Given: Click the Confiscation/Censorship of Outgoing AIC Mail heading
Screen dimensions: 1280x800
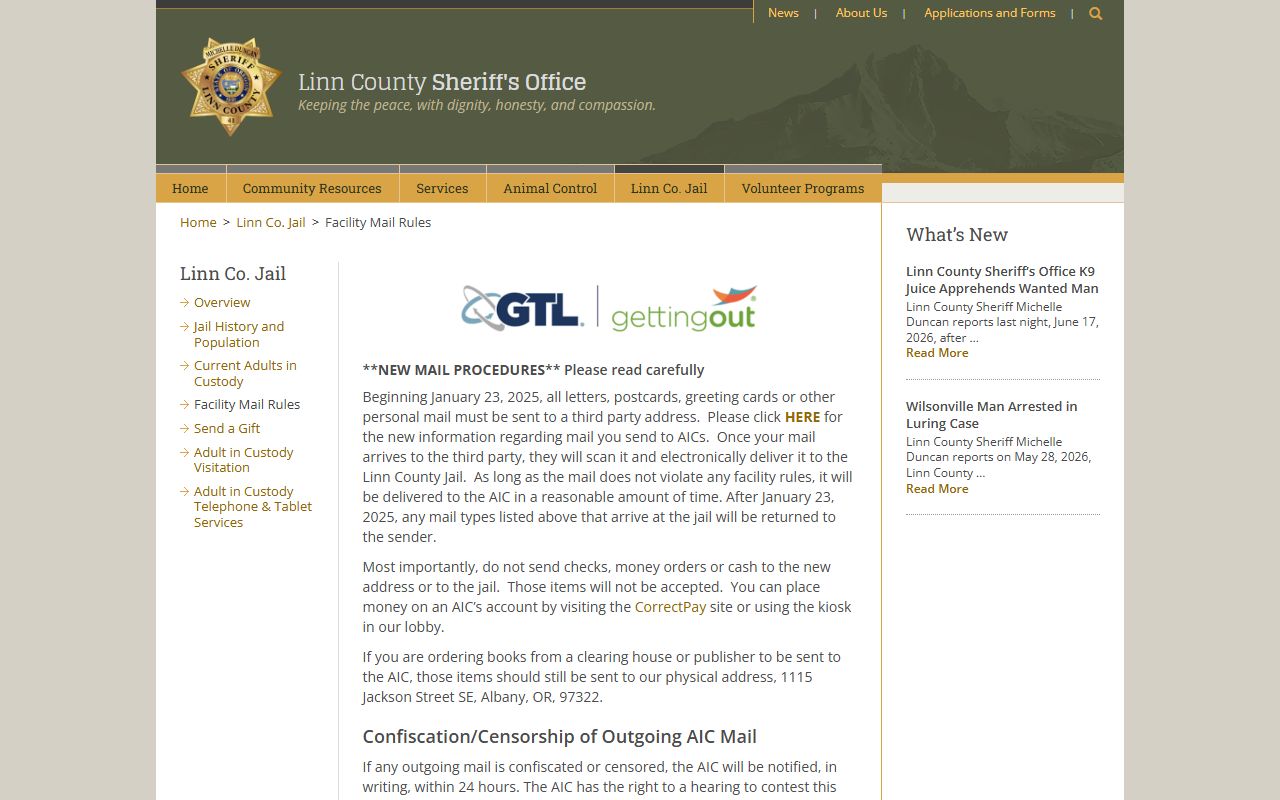Looking at the screenshot, I should (x=559, y=737).
